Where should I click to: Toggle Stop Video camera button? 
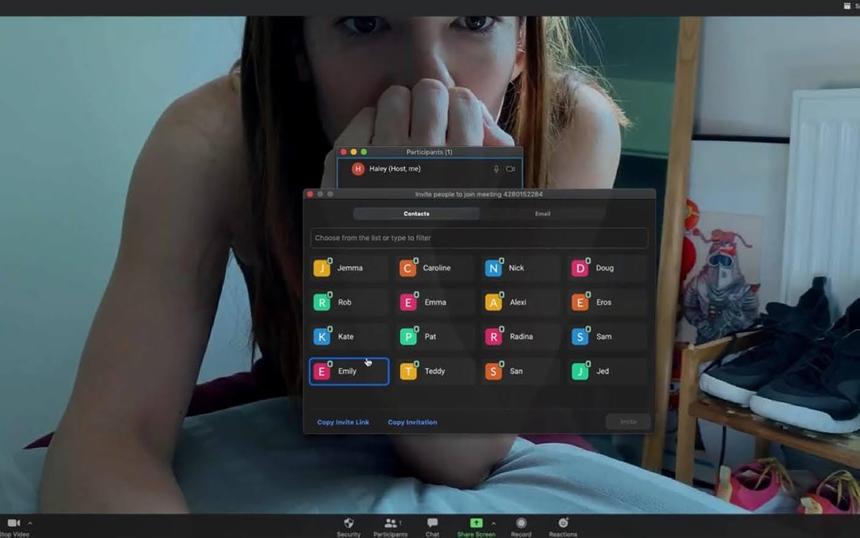pos(14,524)
